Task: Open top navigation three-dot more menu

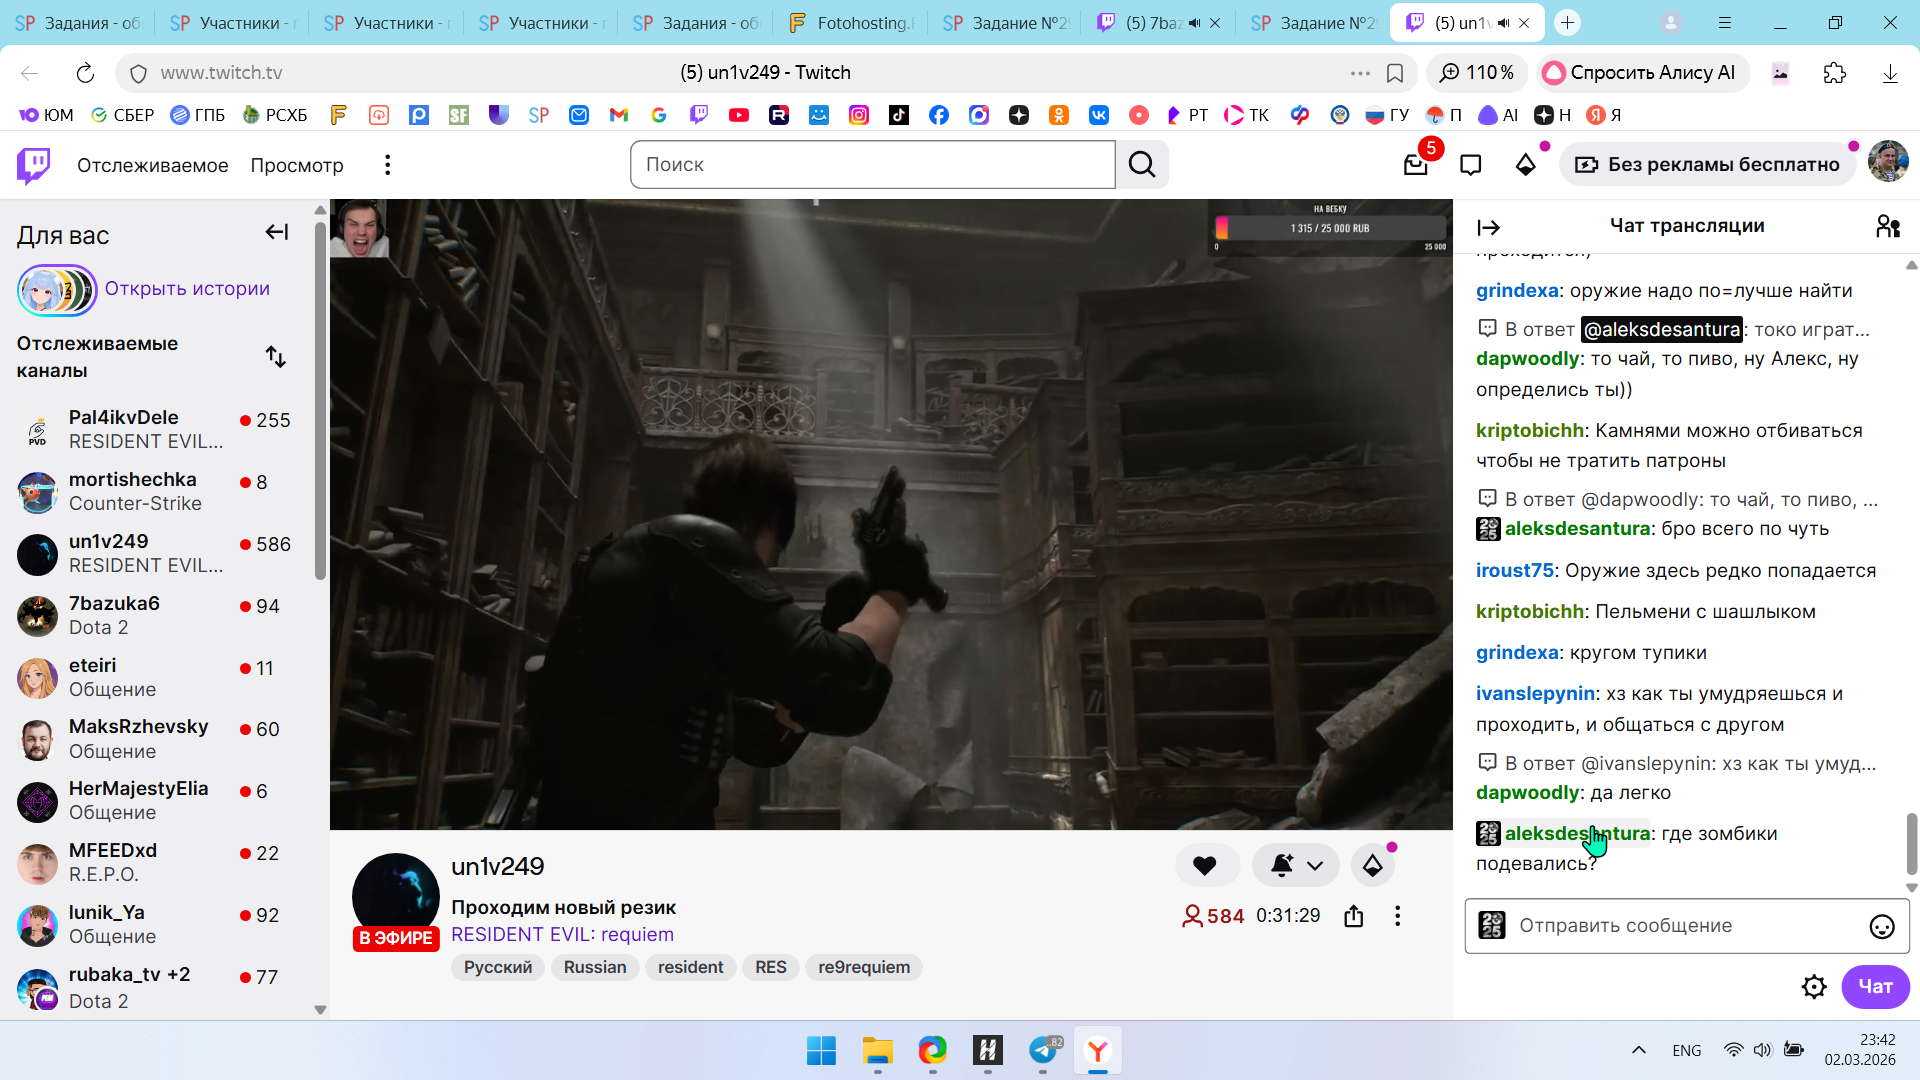Action: pyautogui.click(x=387, y=165)
